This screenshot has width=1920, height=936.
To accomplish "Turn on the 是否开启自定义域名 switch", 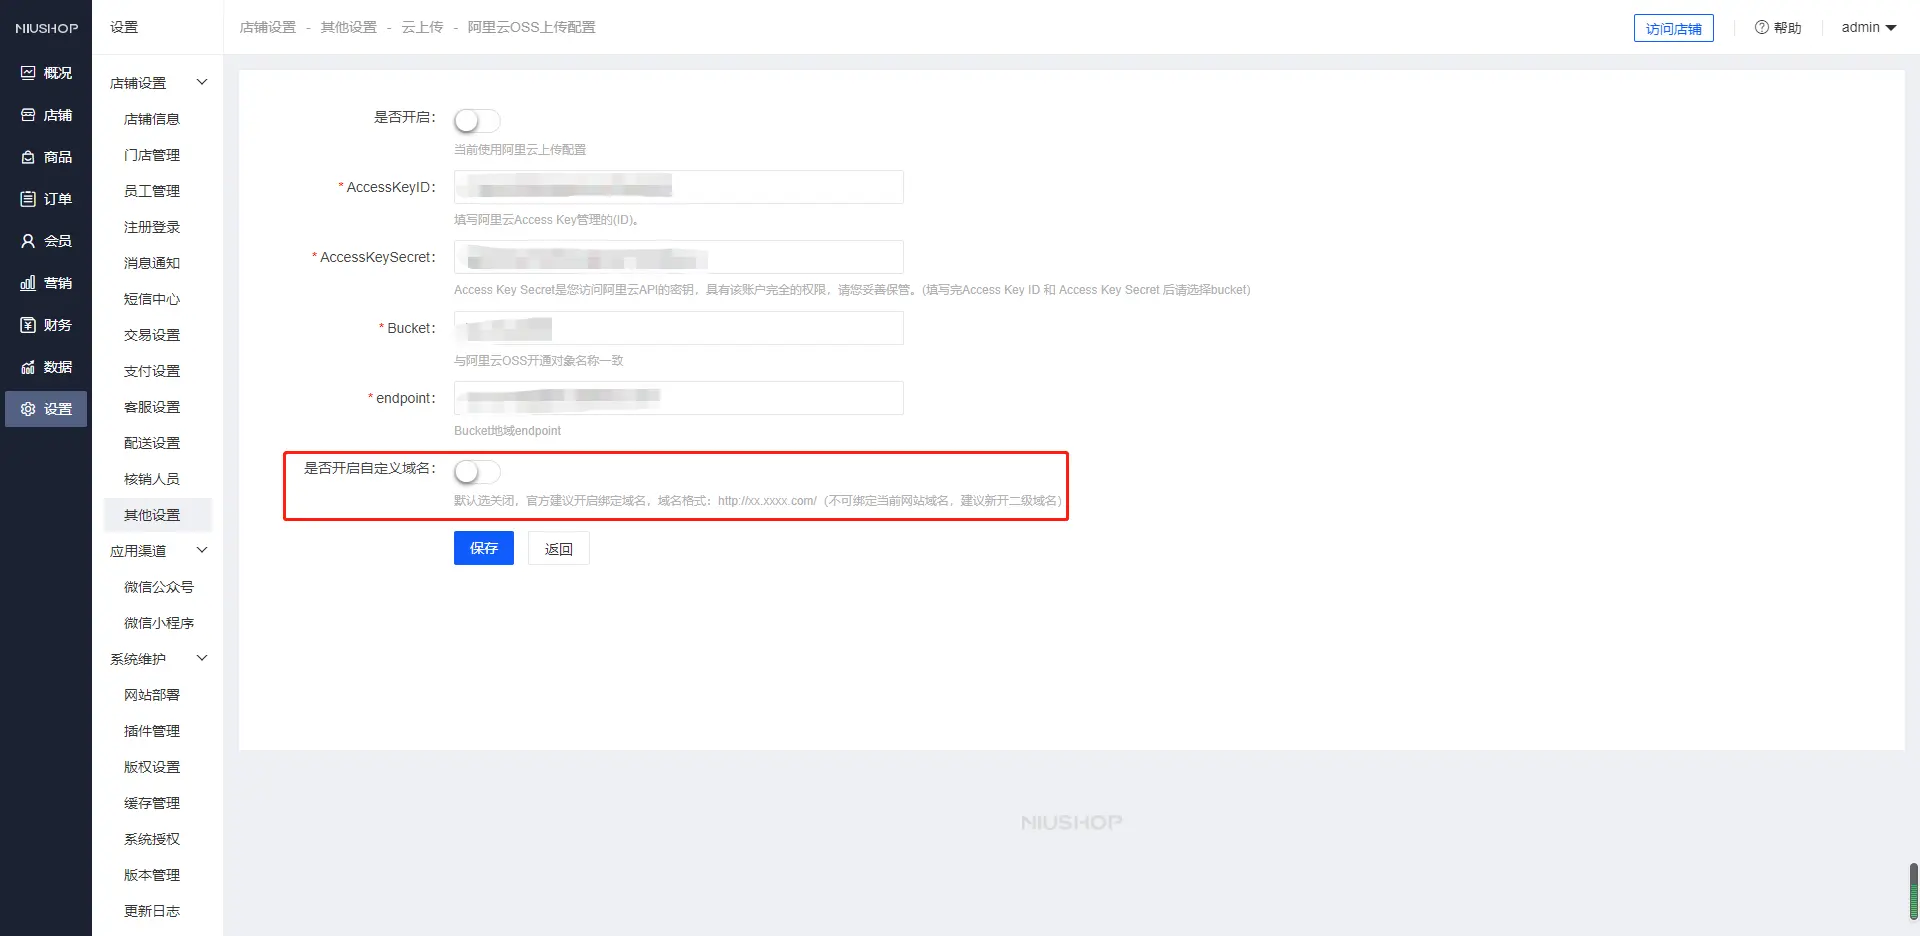I will click(x=476, y=472).
